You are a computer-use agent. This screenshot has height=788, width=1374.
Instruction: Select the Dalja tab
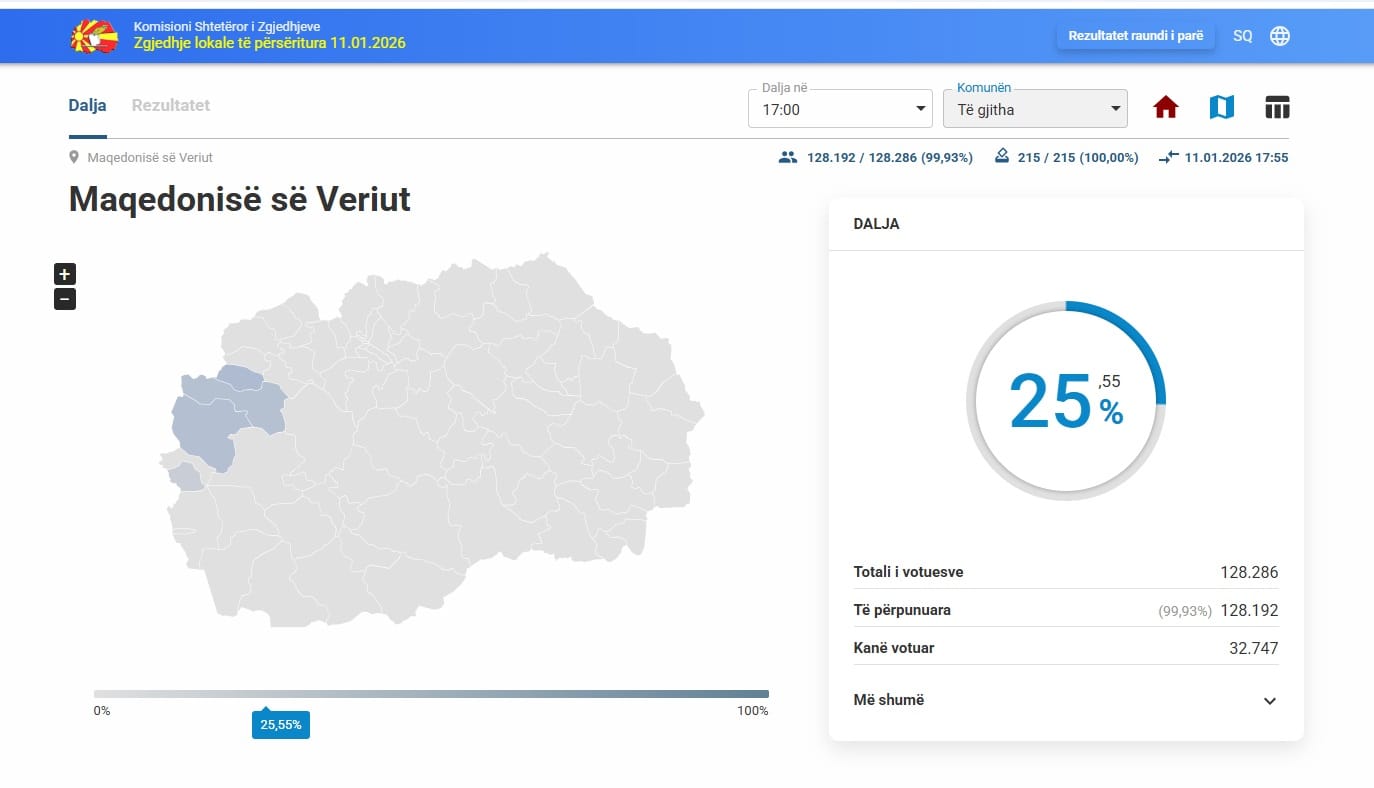point(87,104)
